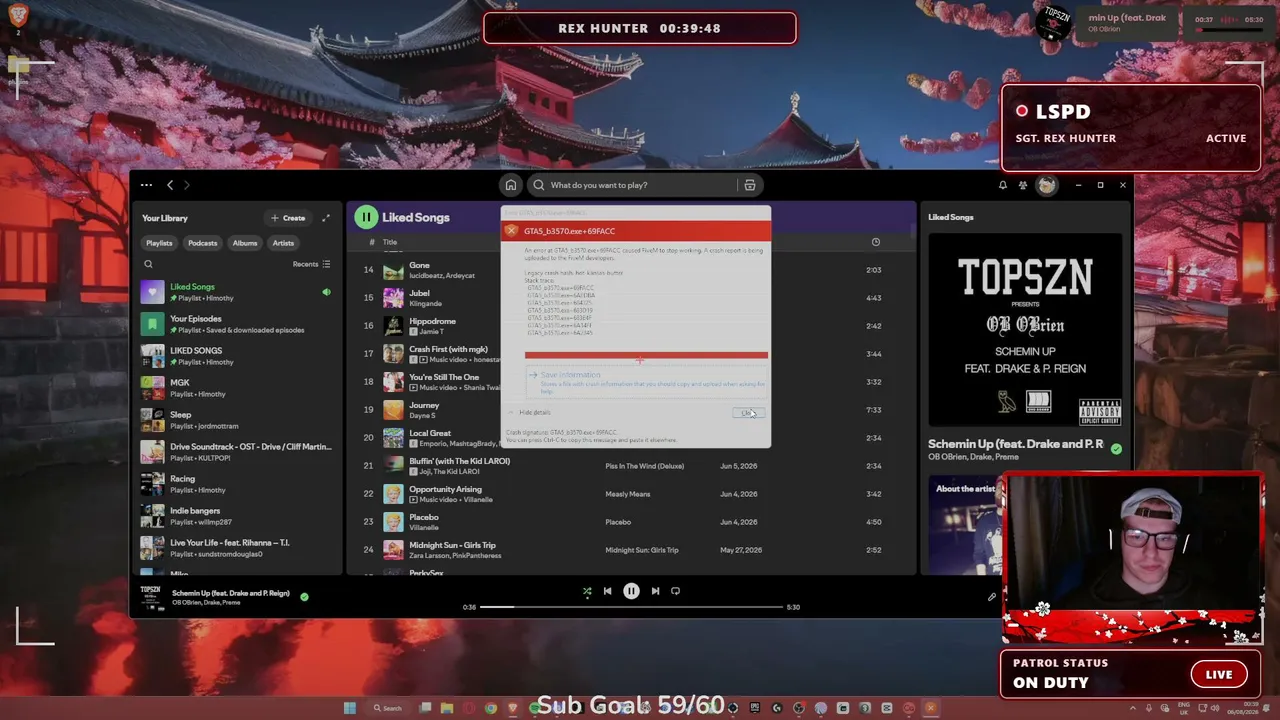This screenshot has height=720, width=1280.
Task: Skip to next track
Action: (x=655, y=591)
